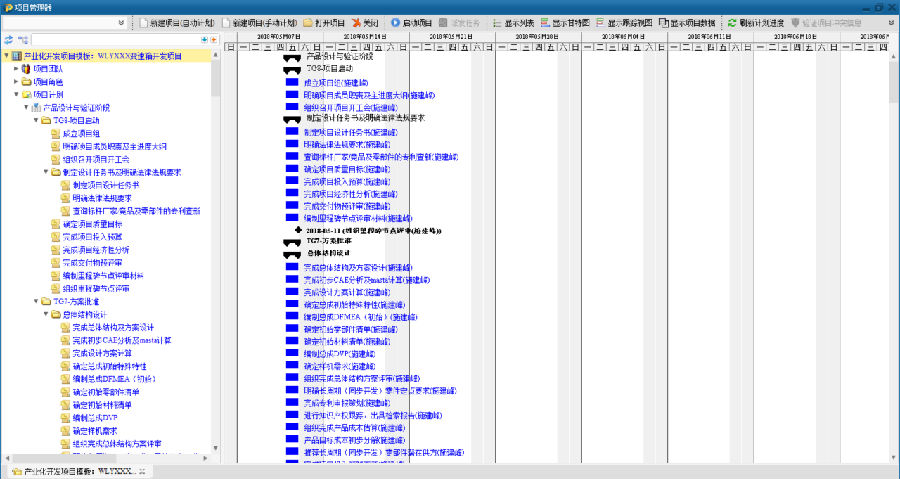Switch to 显示列表 view
This screenshot has width=900, height=479.
coord(513,23)
